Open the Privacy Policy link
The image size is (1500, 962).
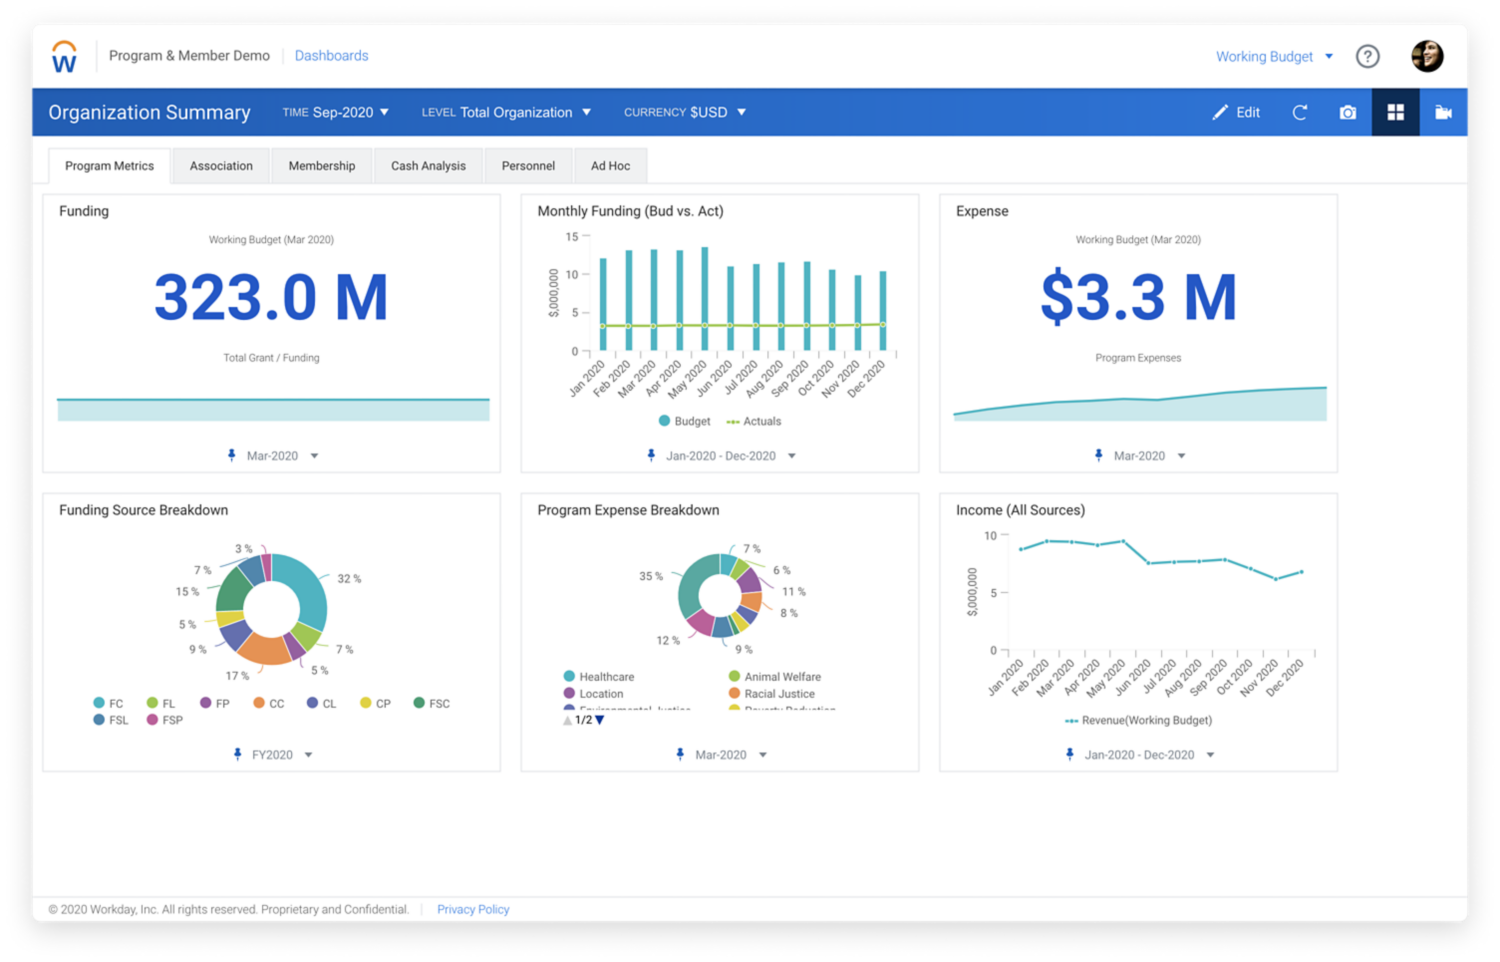point(473,910)
